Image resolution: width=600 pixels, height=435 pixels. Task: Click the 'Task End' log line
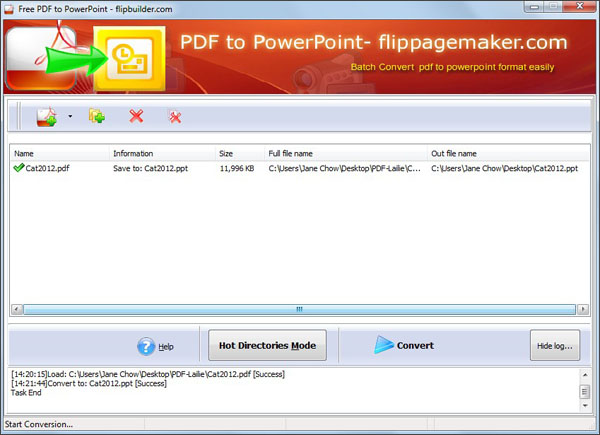click(26, 393)
